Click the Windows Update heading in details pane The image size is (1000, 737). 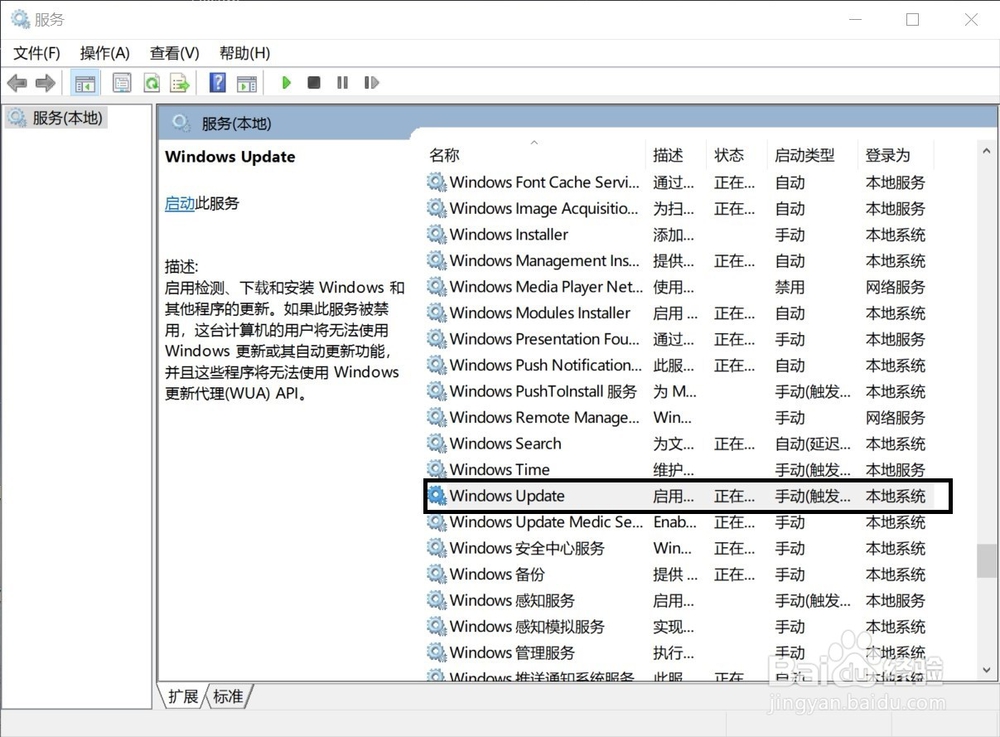point(230,157)
